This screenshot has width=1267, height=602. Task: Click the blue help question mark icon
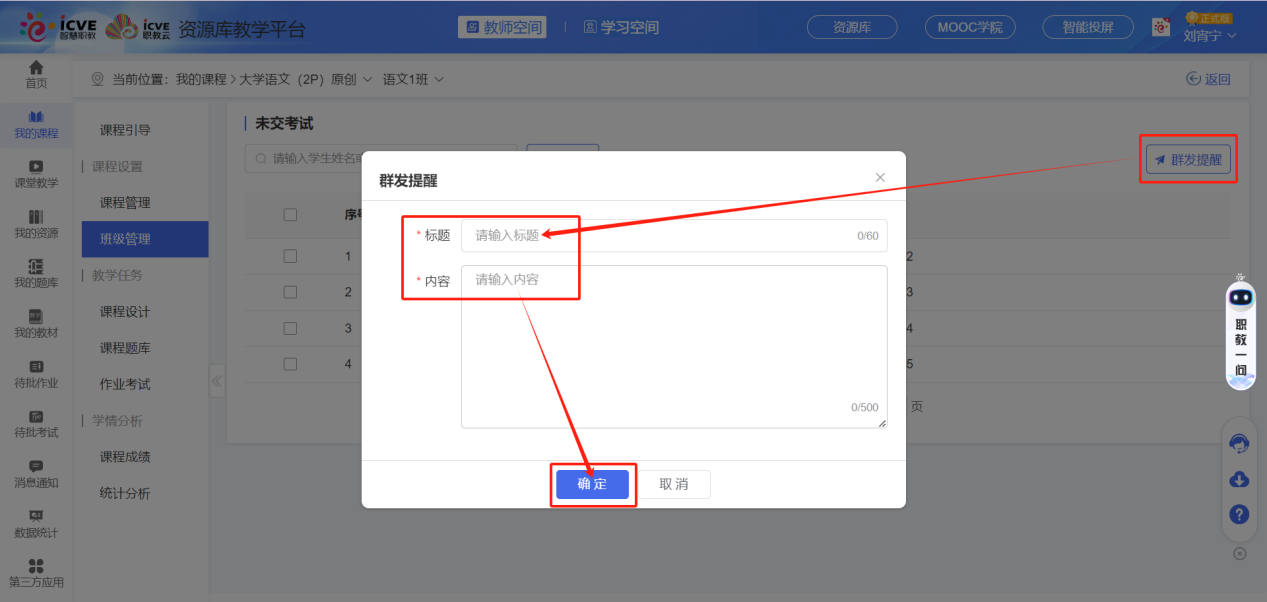pyautogui.click(x=1239, y=515)
